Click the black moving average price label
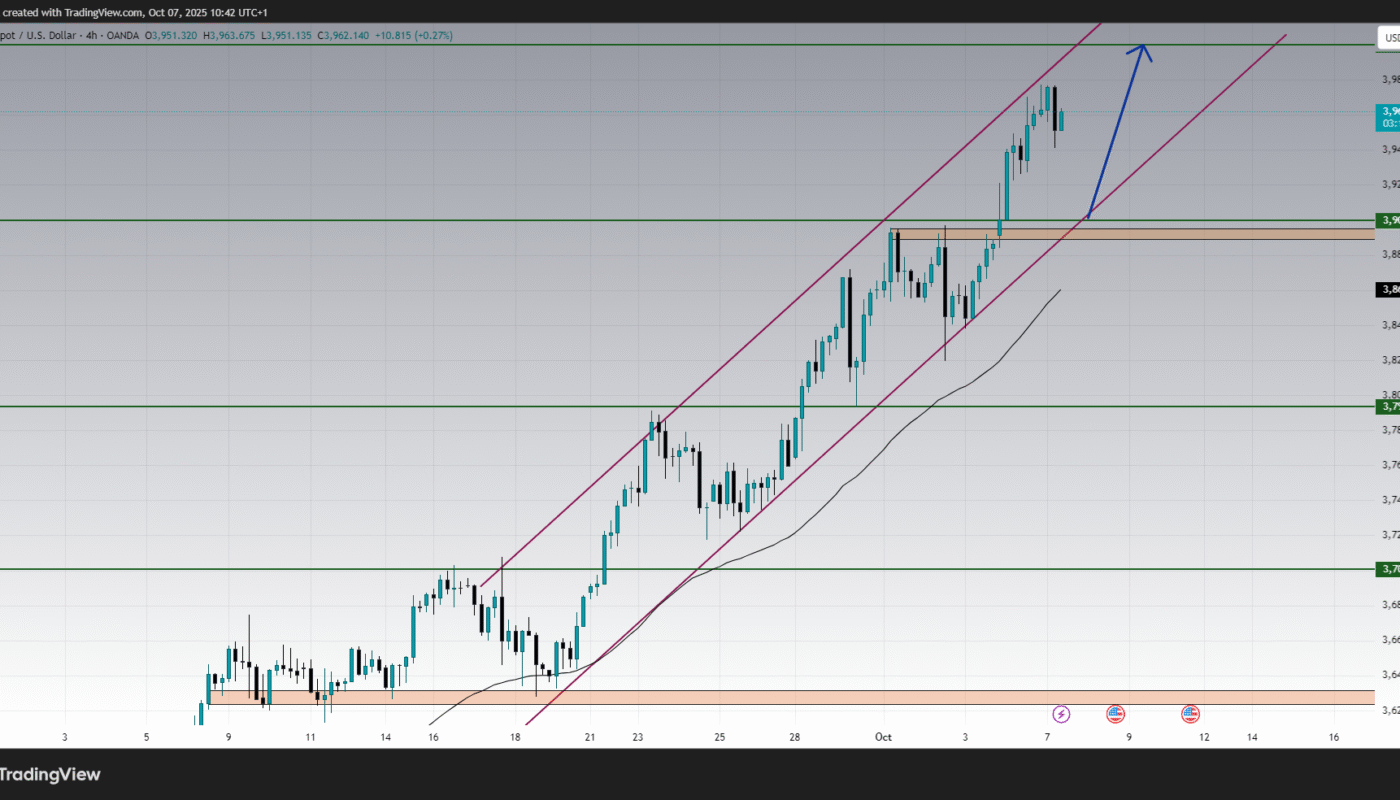The image size is (1400, 800). pyautogui.click(x=1389, y=290)
